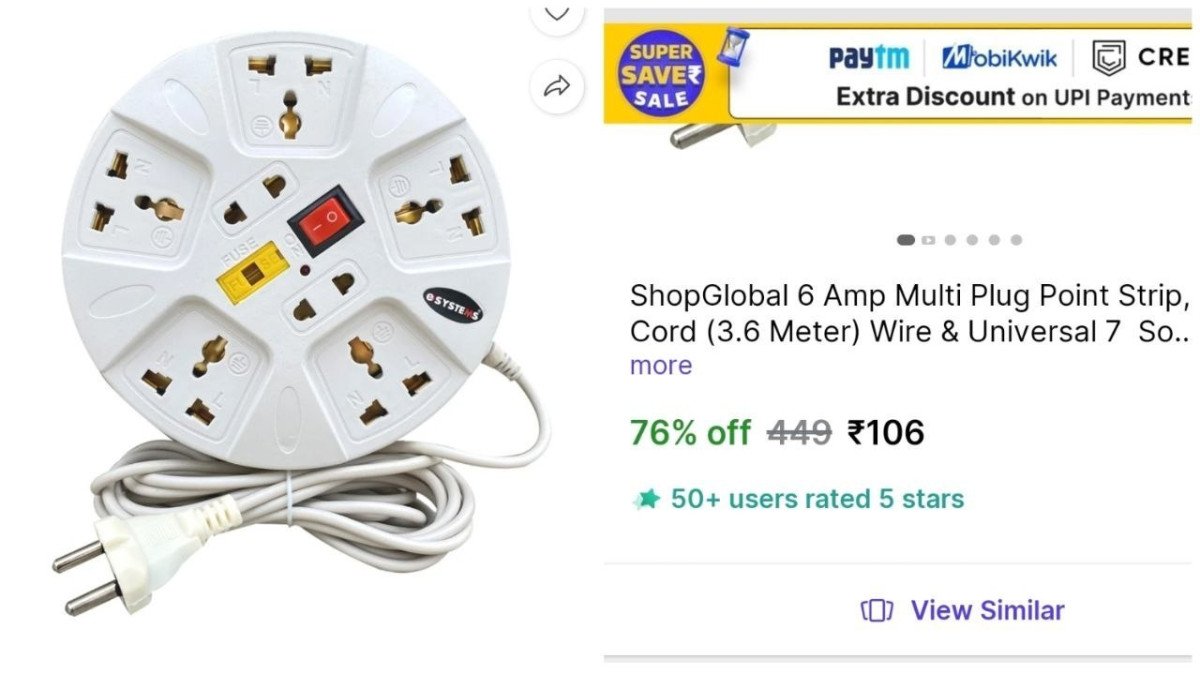The height and width of the screenshot is (674, 1200).
Task: Click '50+ users rated 5 stars' text
Action: click(817, 499)
